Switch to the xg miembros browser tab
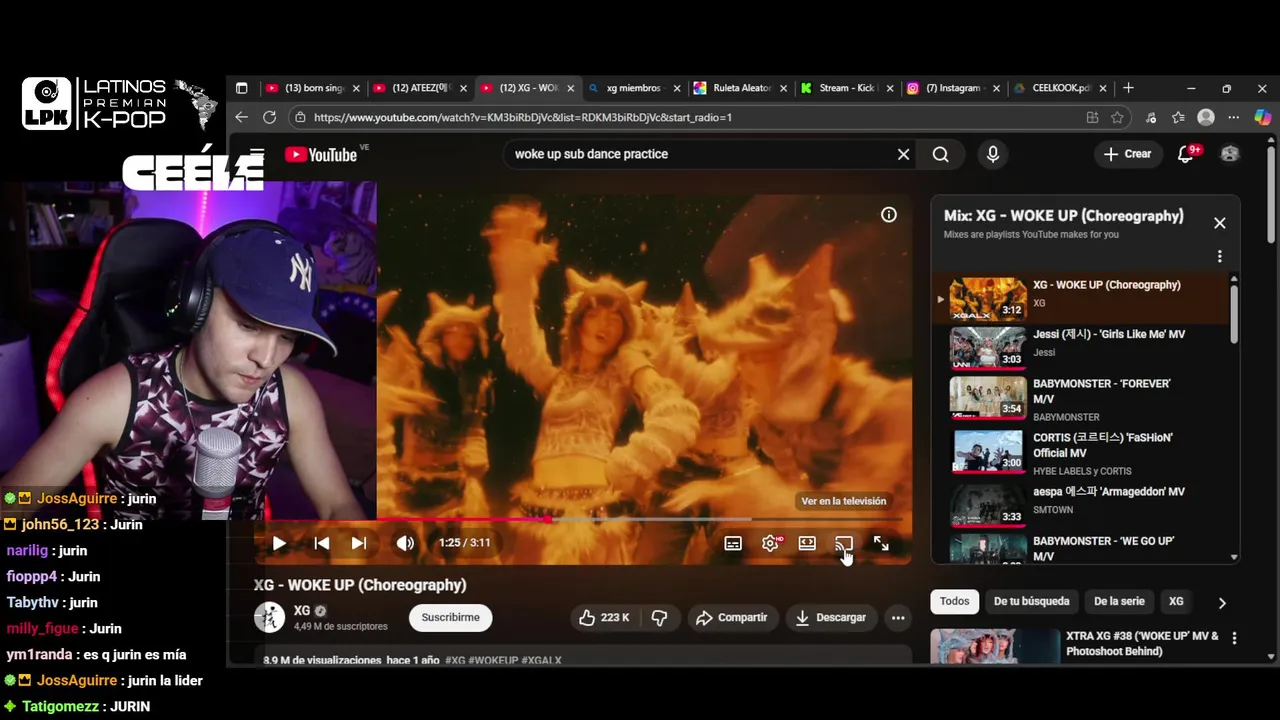The image size is (1280, 720). click(x=634, y=88)
